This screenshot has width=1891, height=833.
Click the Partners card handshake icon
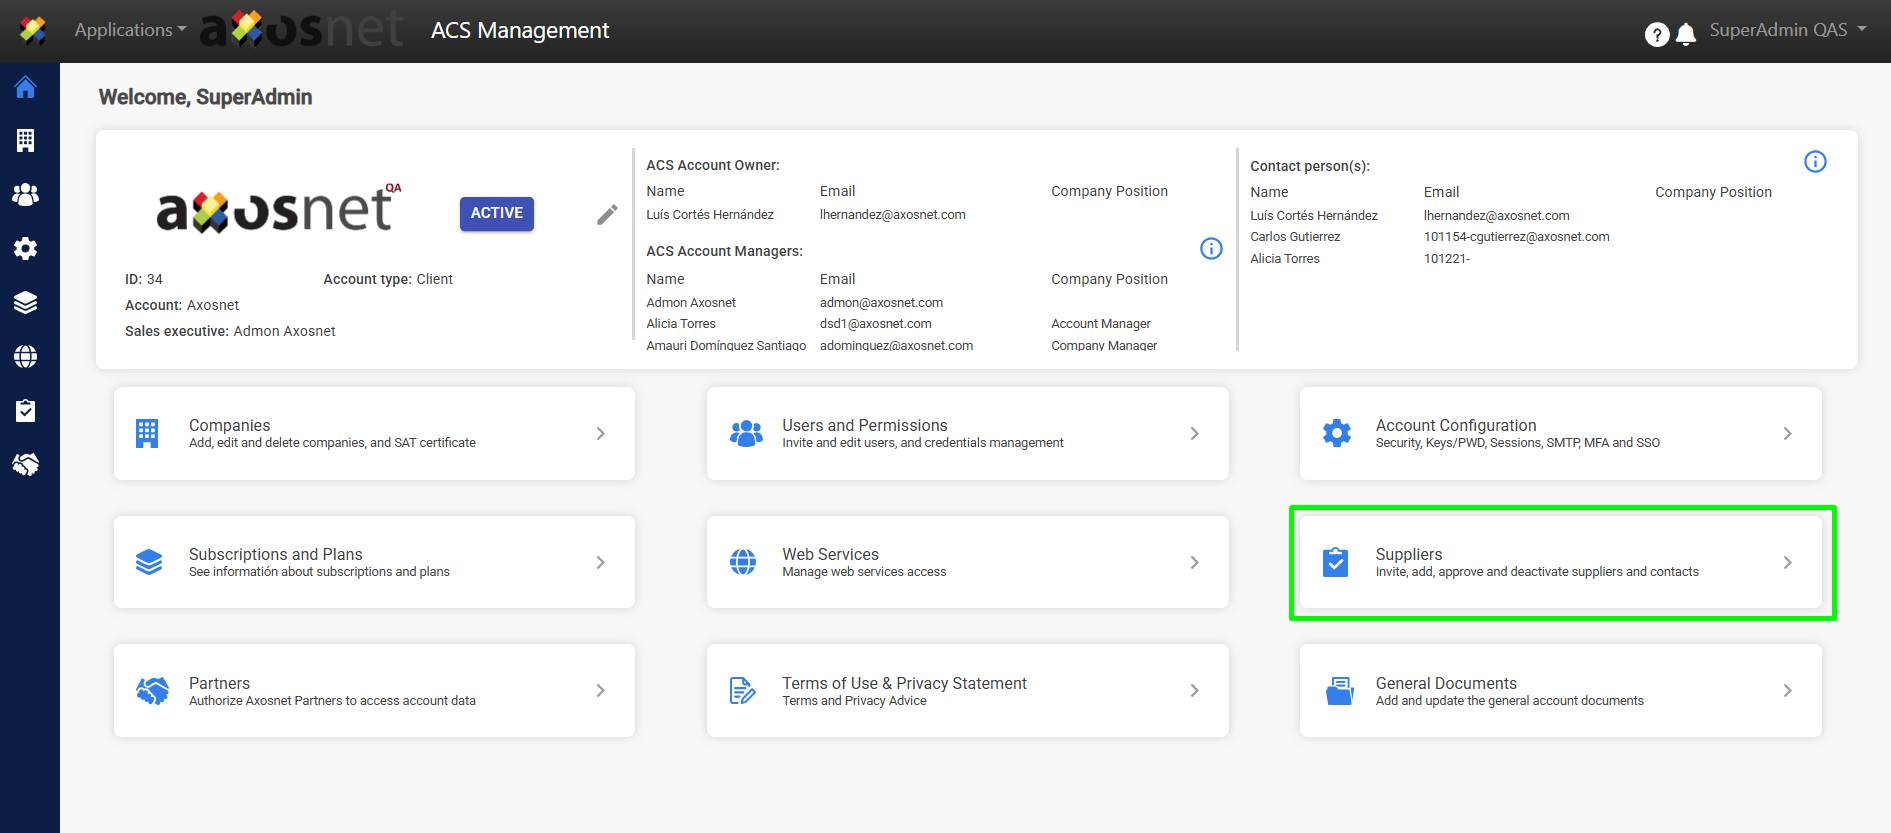coord(152,691)
